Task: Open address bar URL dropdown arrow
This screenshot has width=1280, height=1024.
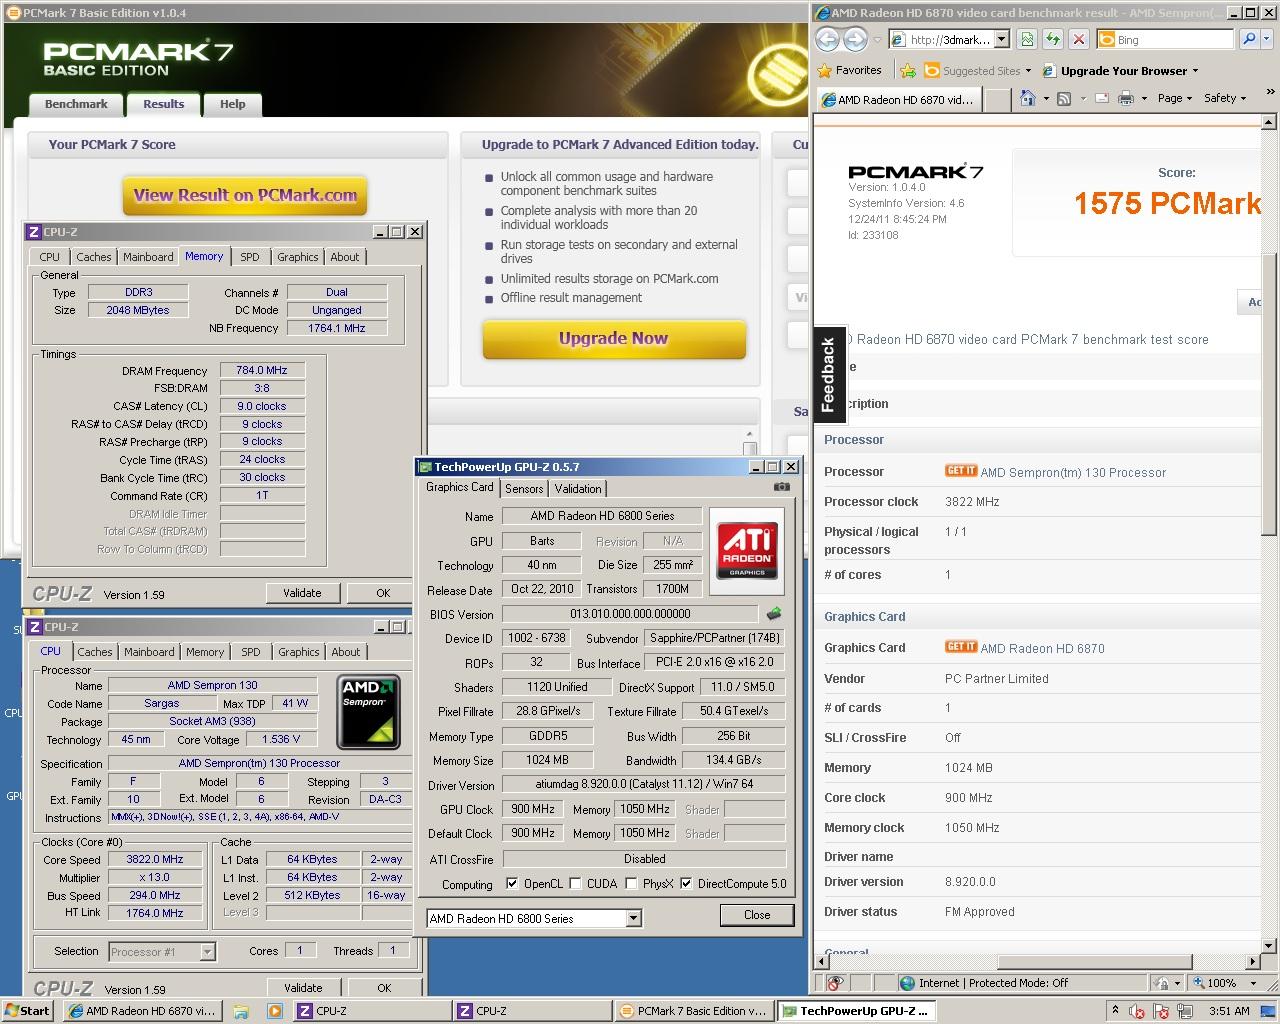Action: 1002,39
